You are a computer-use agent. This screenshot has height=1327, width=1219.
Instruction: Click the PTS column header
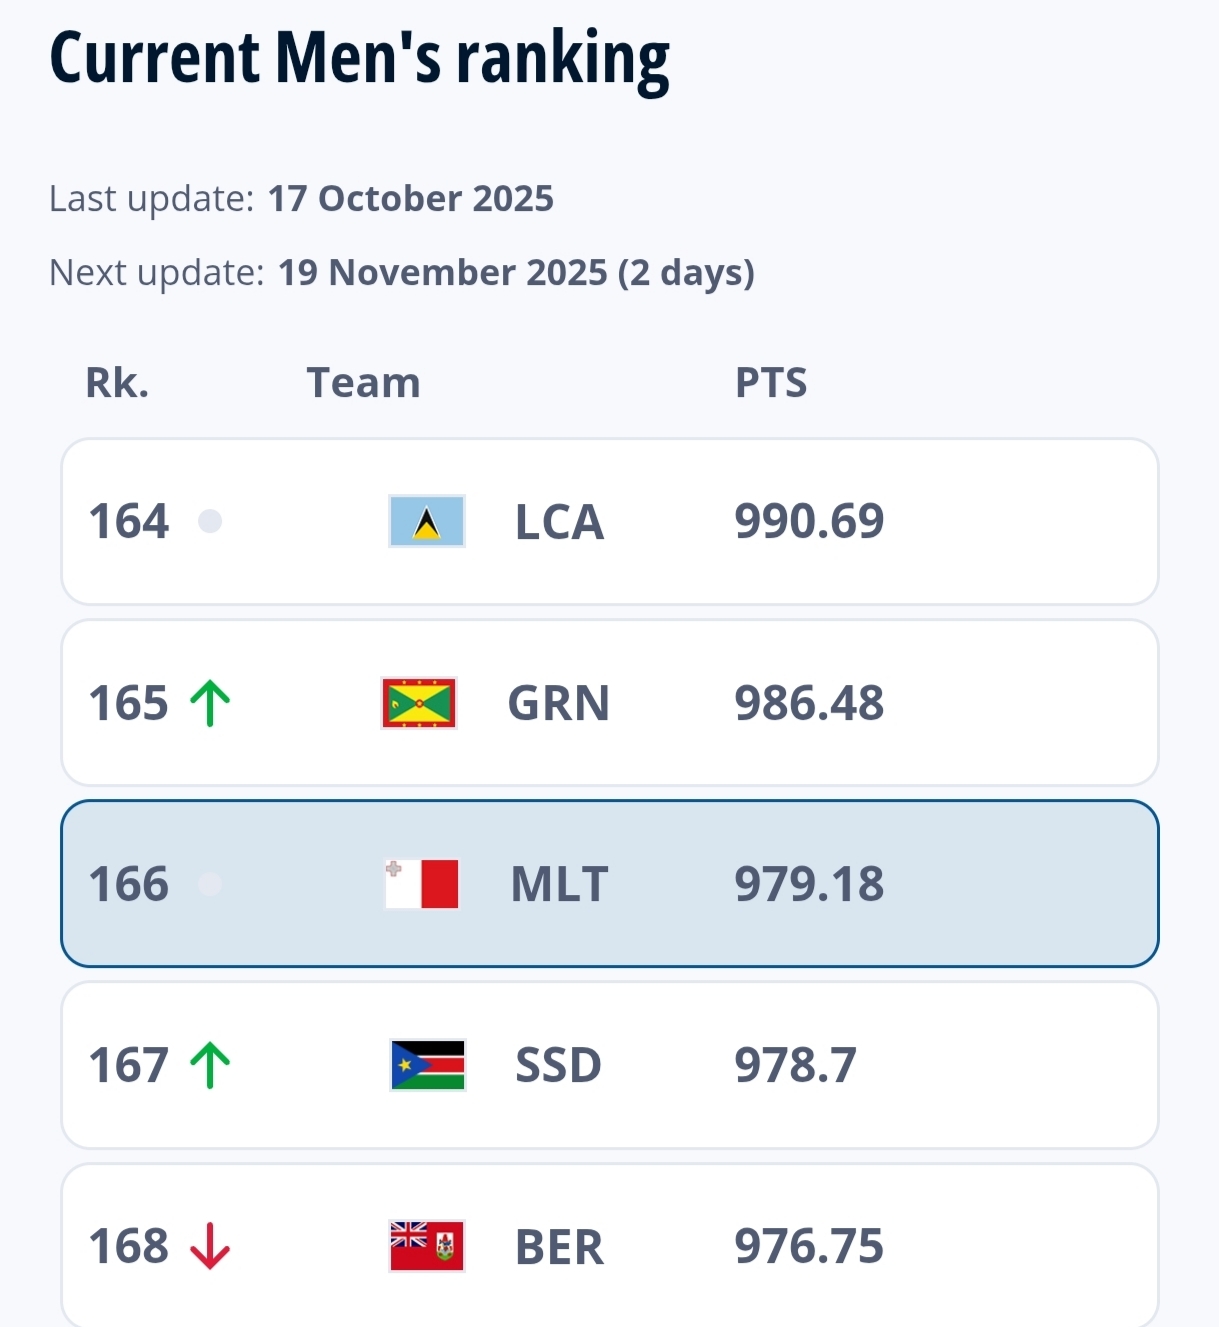[771, 383]
